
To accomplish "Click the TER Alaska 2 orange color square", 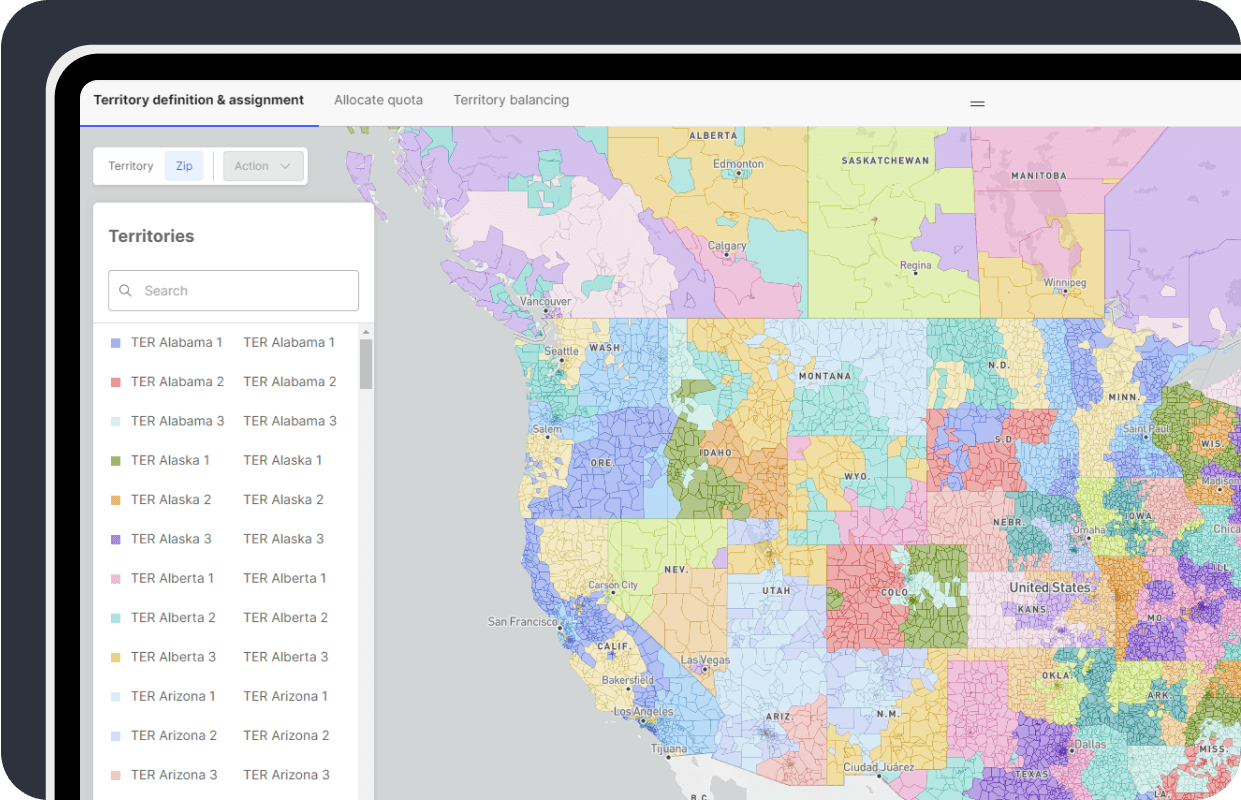I will pyautogui.click(x=113, y=499).
